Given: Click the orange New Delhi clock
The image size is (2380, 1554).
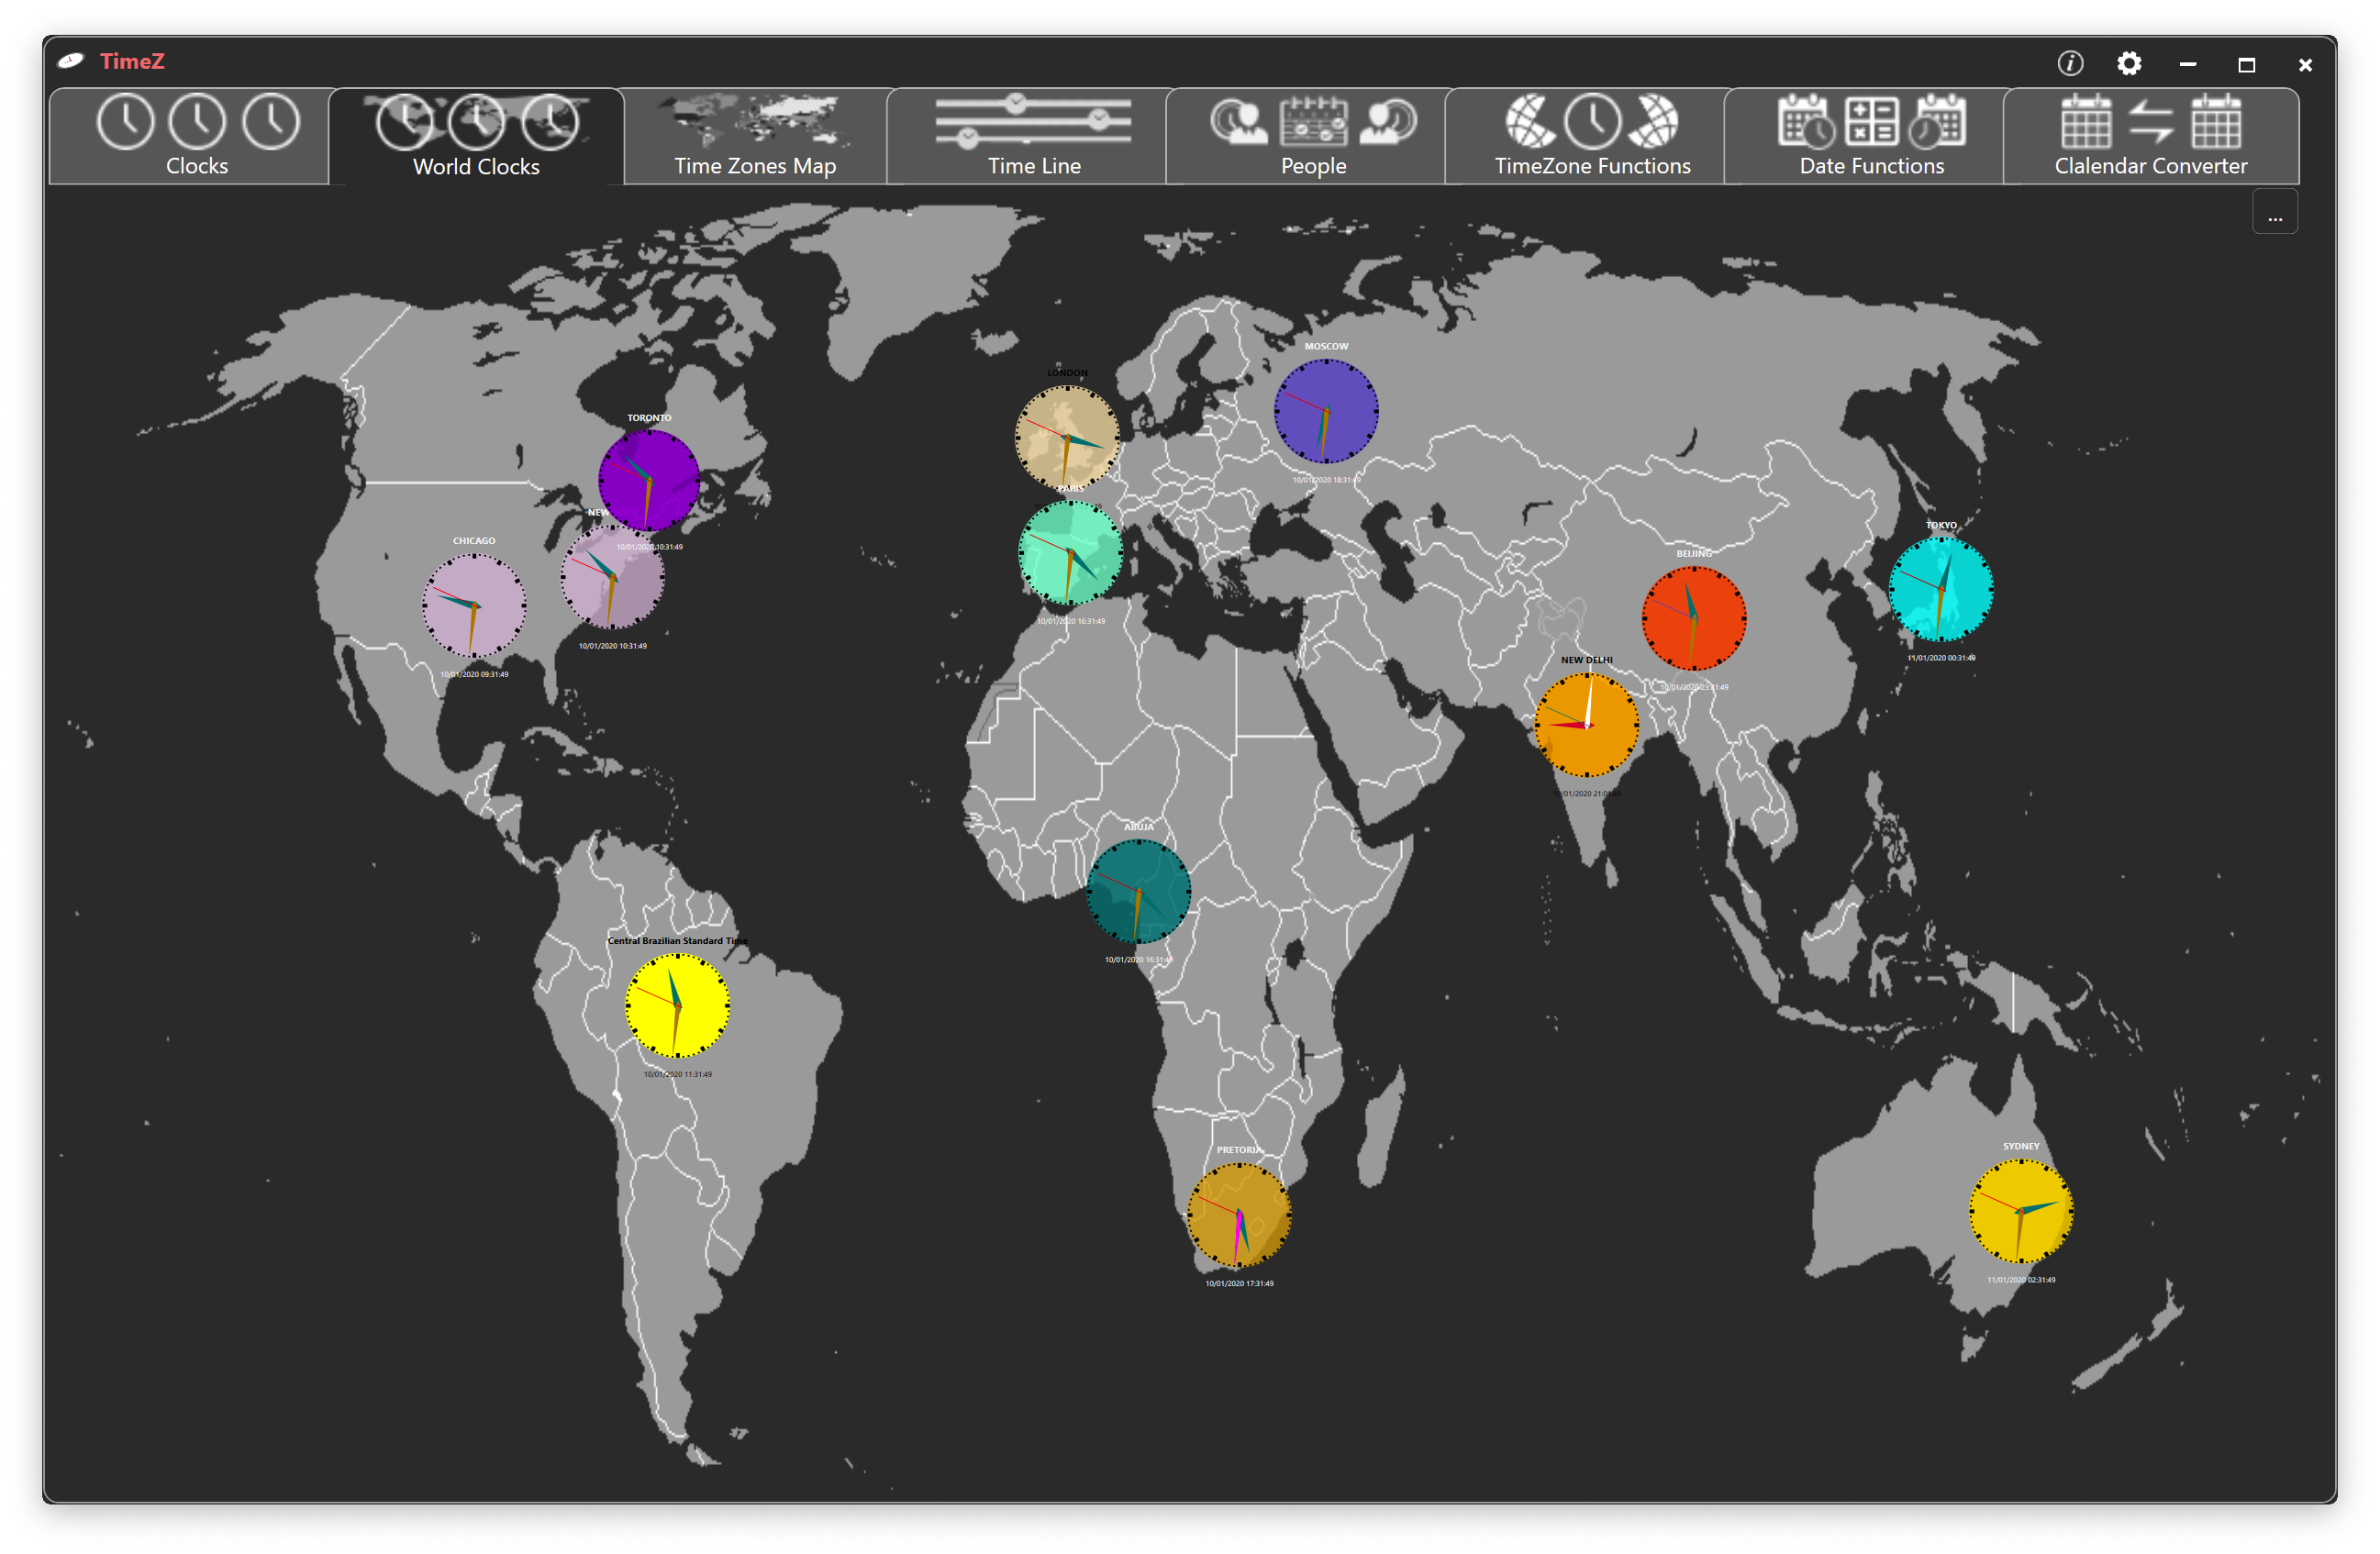Looking at the screenshot, I should (x=1586, y=725).
